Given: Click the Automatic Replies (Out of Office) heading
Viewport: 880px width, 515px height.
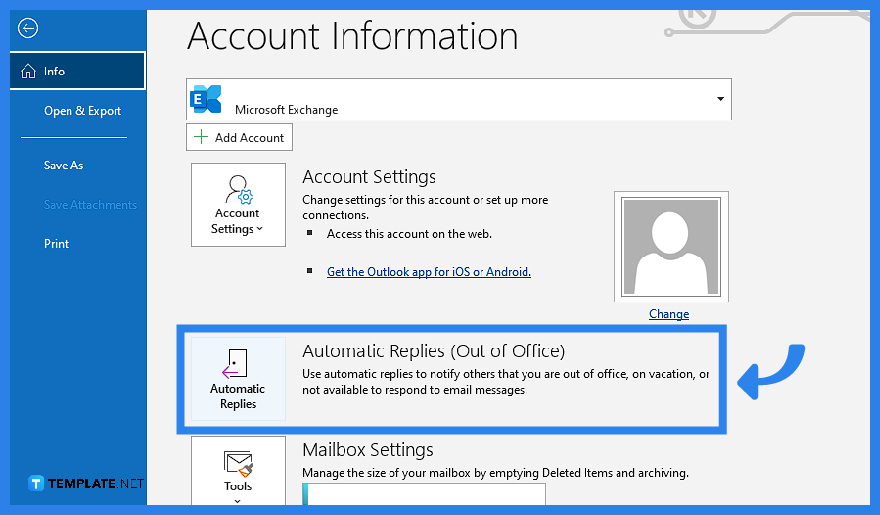Looking at the screenshot, I should 433,351.
